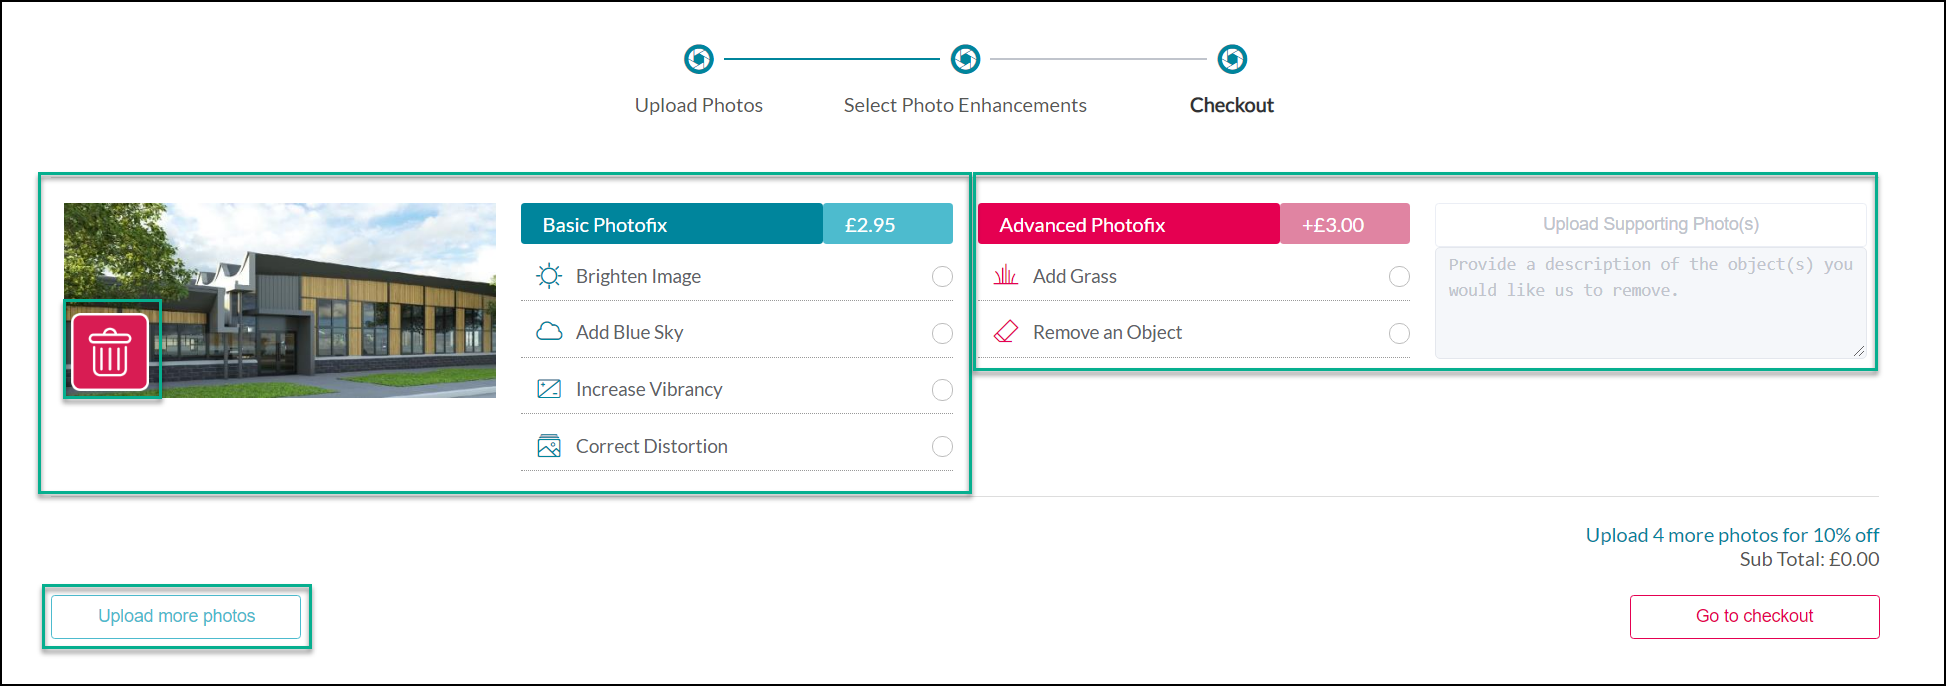Click the Remove an Object eraser icon
Screen dimensions: 1946x686
point(1006,332)
